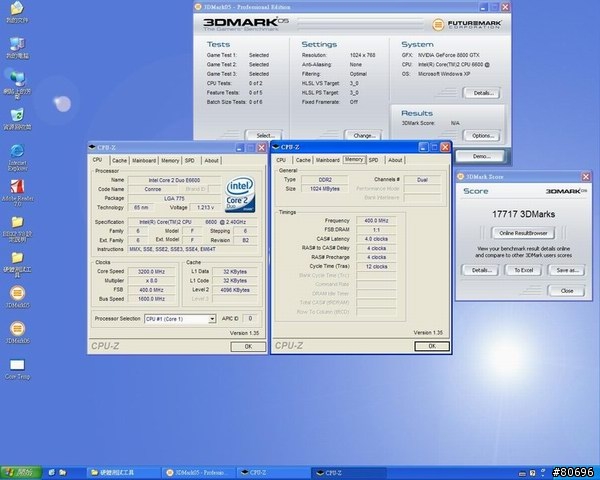The height and width of the screenshot is (480, 600).
Task: Click the 3DMark Score dialog title icon
Action: click(x=461, y=176)
